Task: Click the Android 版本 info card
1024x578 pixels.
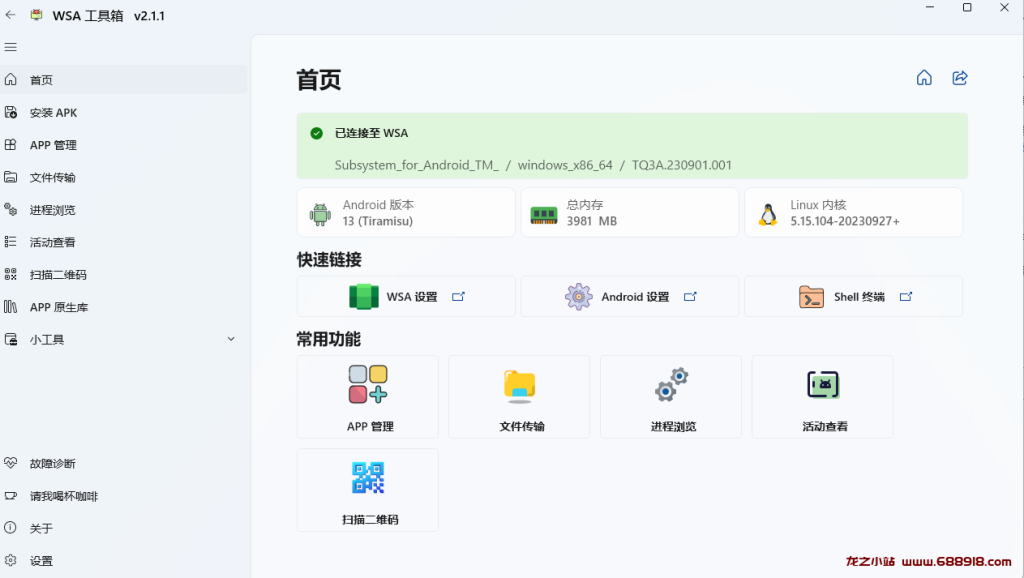Action: click(406, 213)
